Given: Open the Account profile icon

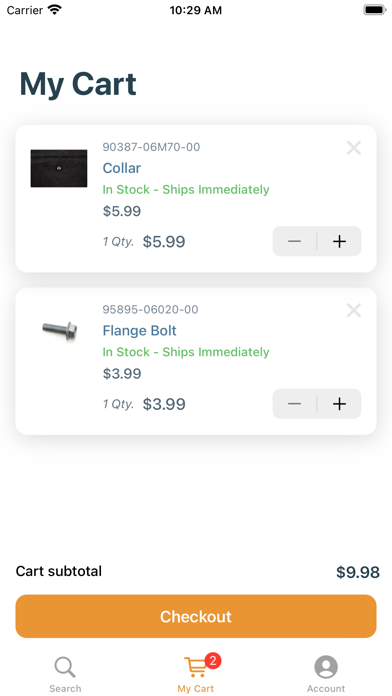Looking at the screenshot, I should [326, 667].
